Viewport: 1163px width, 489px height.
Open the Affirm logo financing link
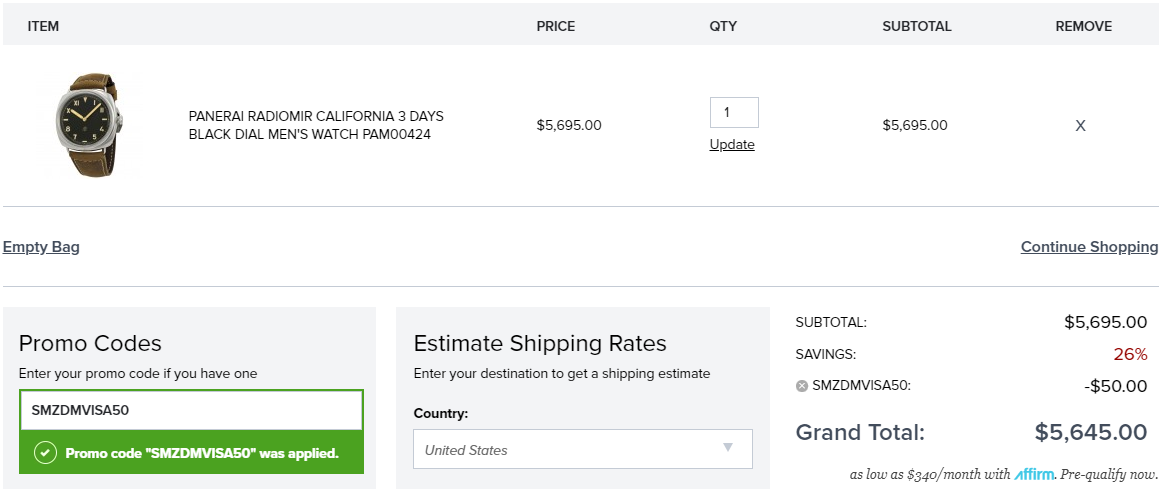pyautogui.click(x=1034, y=474)
